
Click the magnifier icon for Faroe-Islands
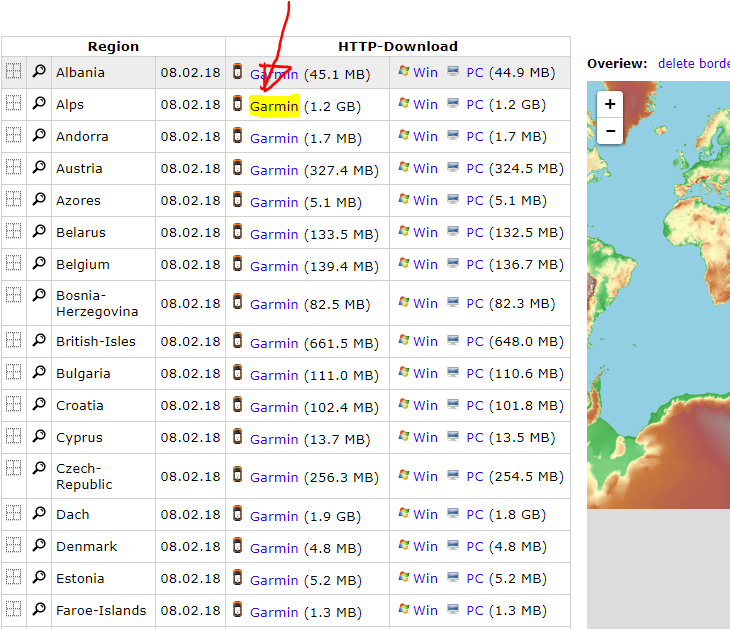click(x=39, y=609)
